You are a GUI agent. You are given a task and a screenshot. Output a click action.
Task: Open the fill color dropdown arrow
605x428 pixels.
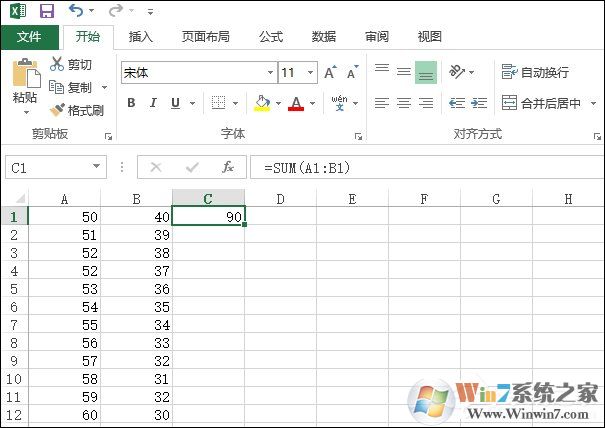(278, 103)
